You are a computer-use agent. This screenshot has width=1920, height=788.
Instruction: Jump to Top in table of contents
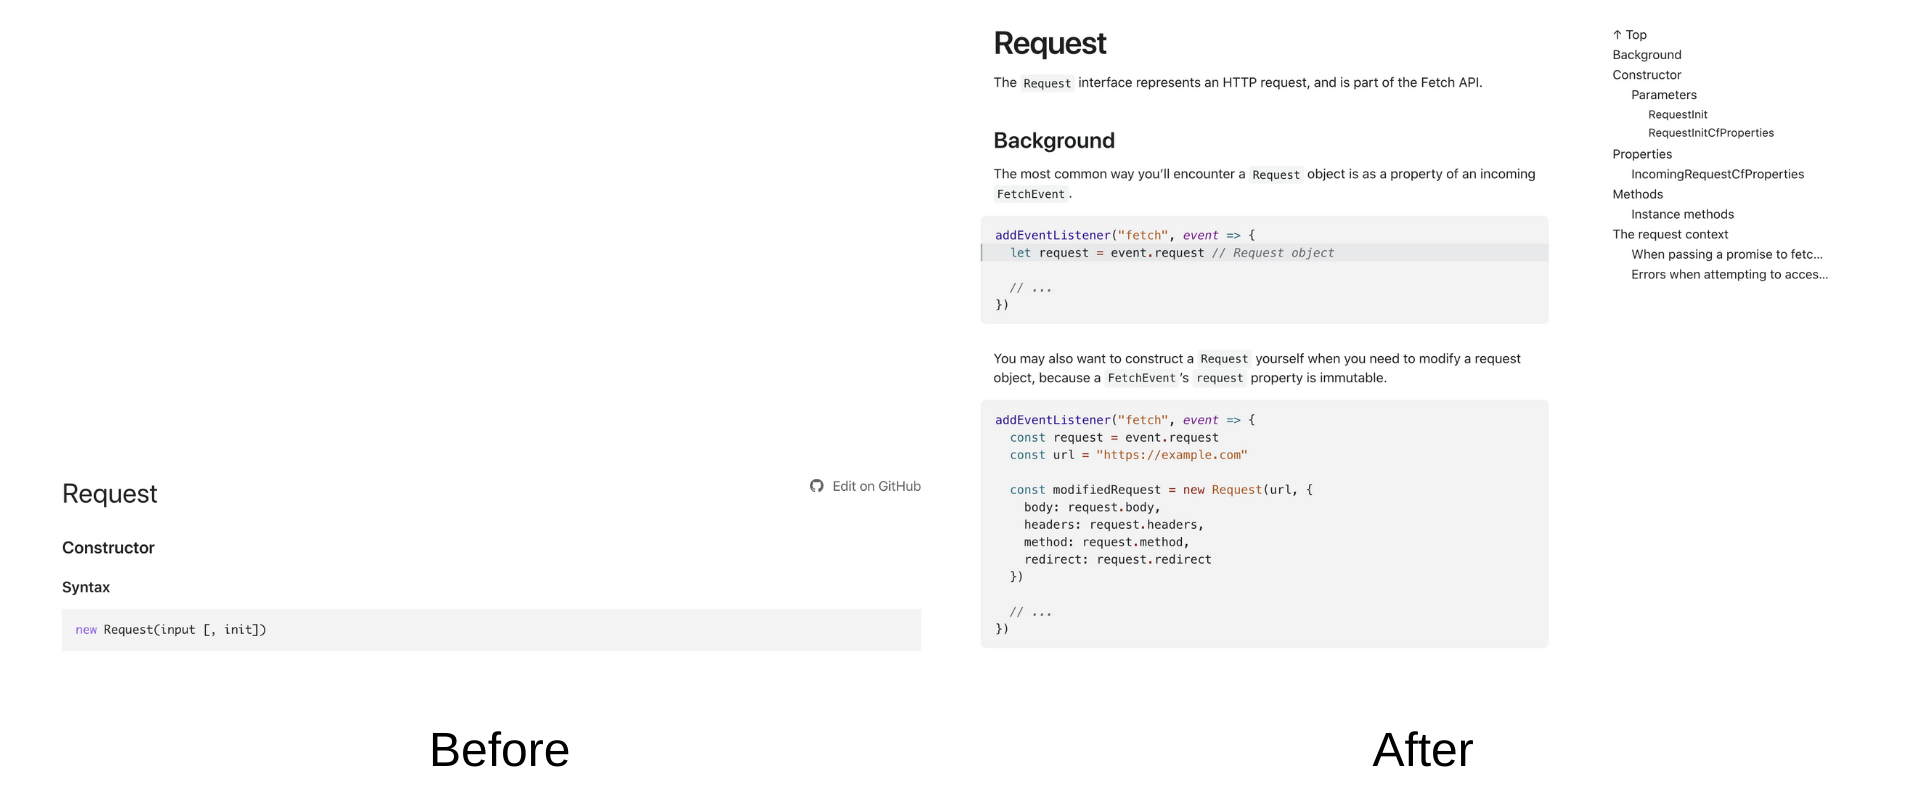point(1629,35)
